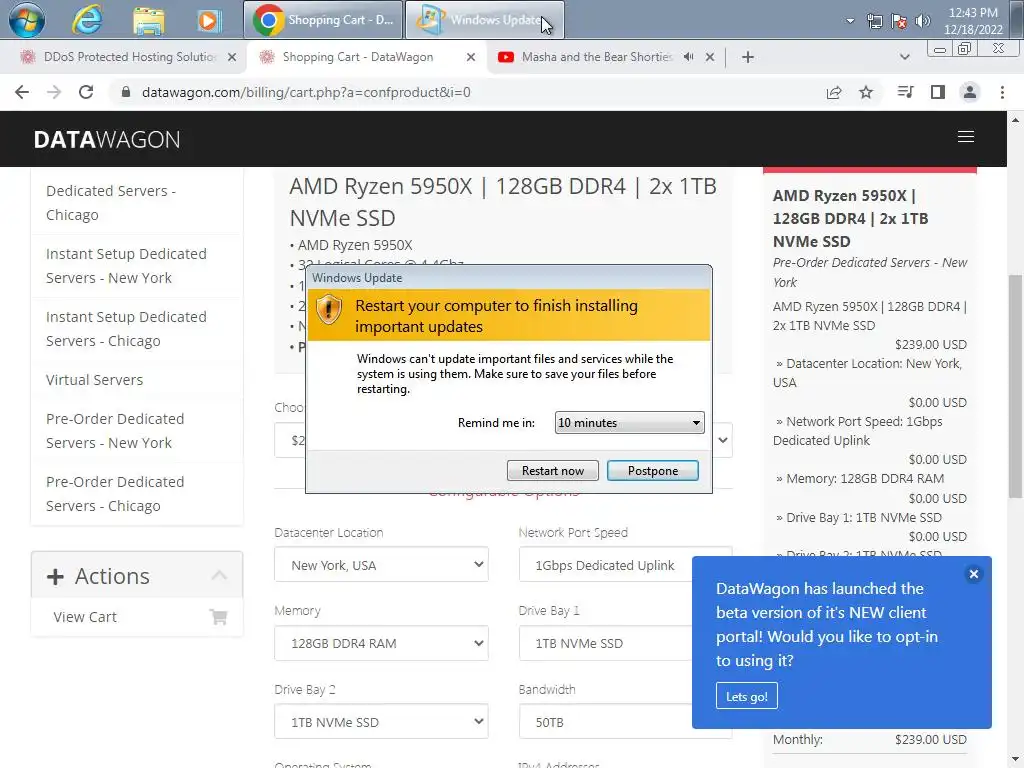Open Windows Explorer folder icon
Viewport: 1024px width, 768px height.
pos(148,20)
